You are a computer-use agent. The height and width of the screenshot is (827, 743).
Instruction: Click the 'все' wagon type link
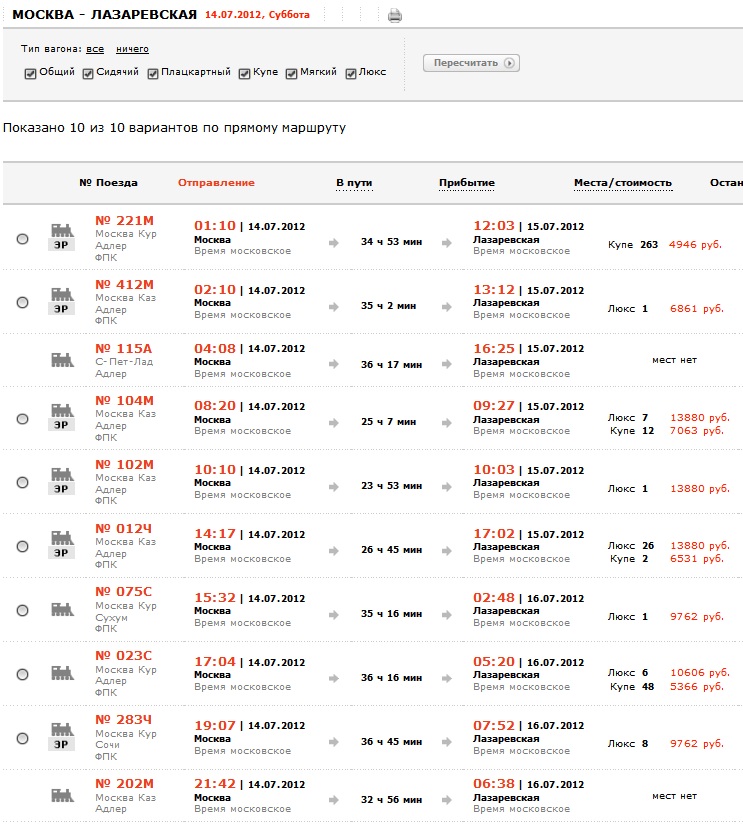(95, 49)
